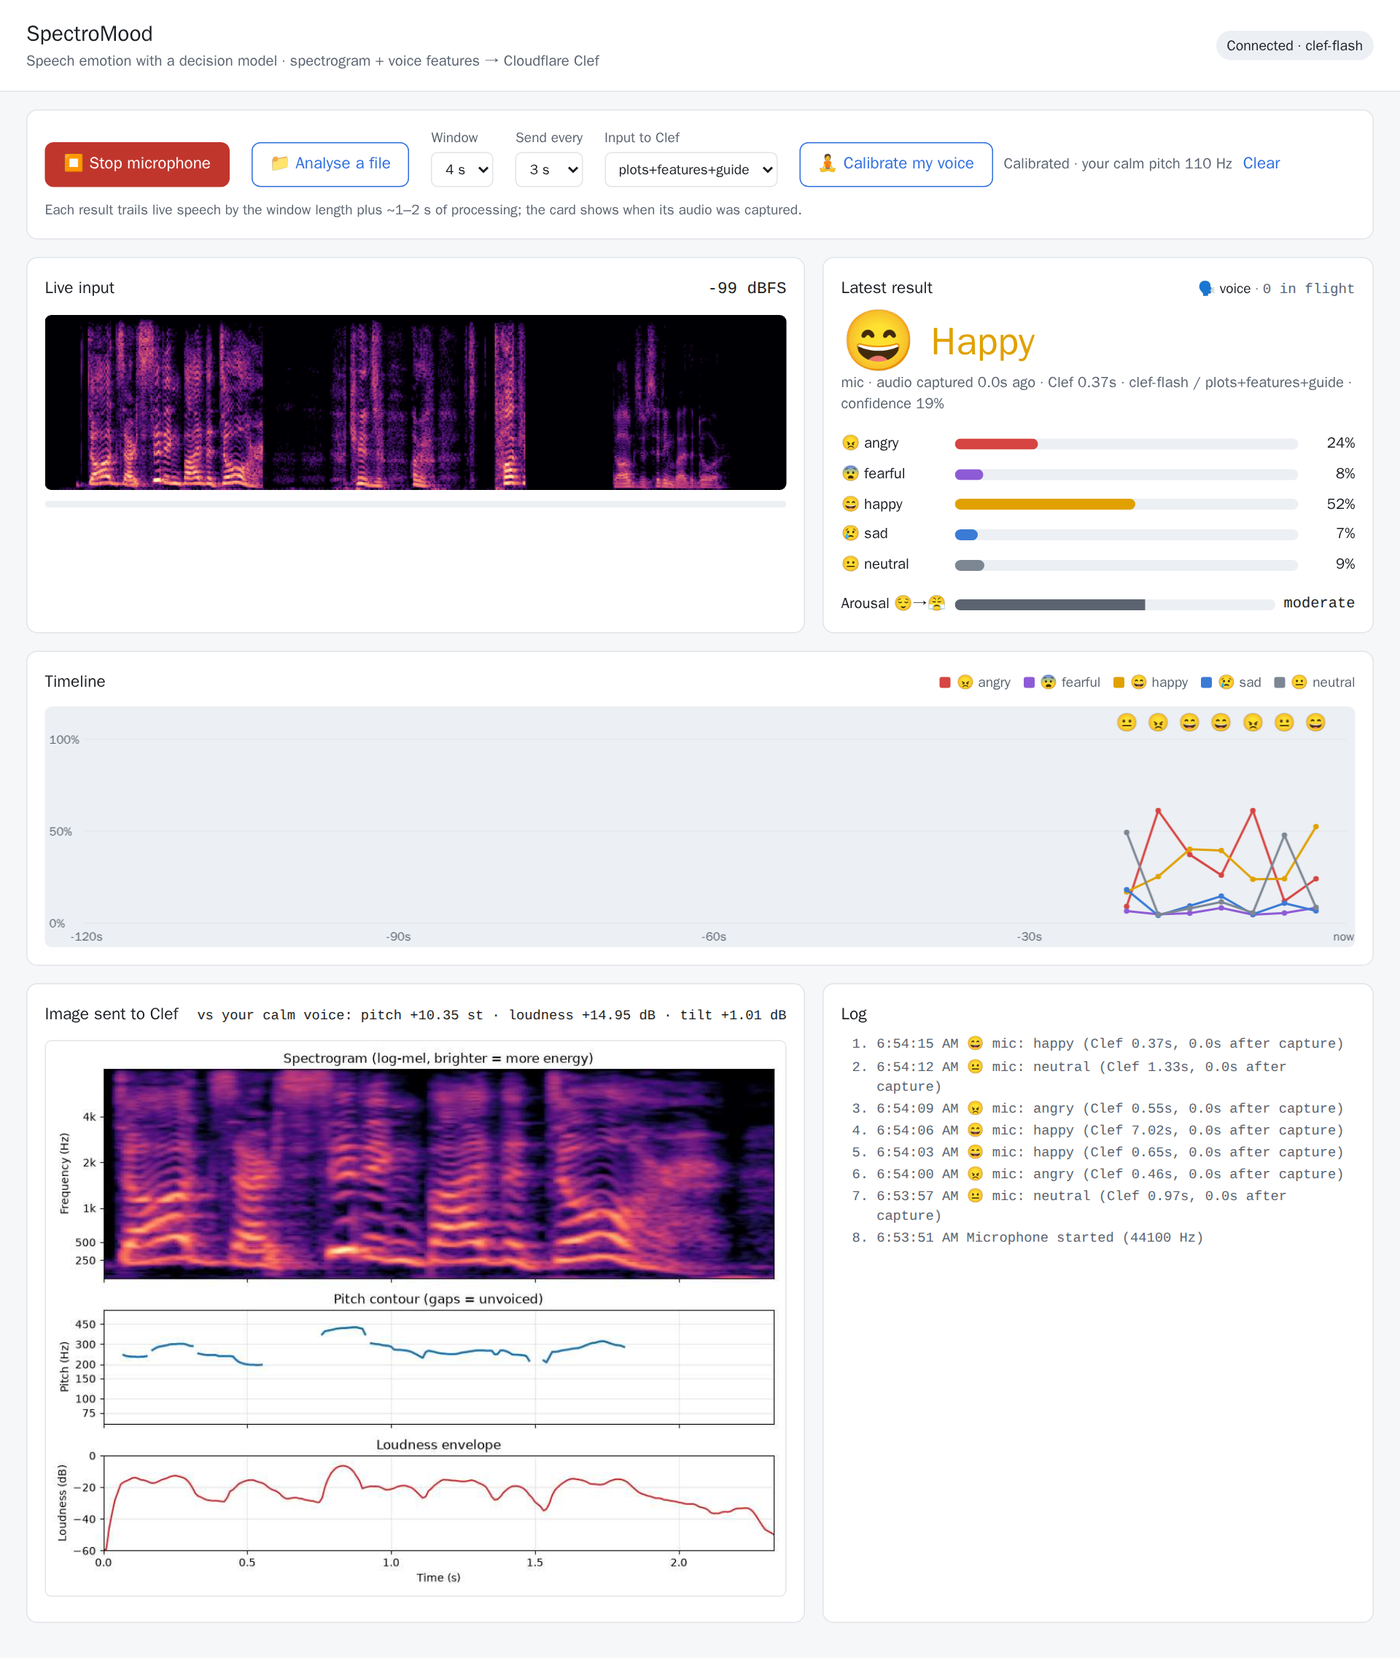The height and width of the screenshot is (1658, 1400).
Task: Click the 6:54:06 AM happy log entry
Action: coord(1110,1131)
